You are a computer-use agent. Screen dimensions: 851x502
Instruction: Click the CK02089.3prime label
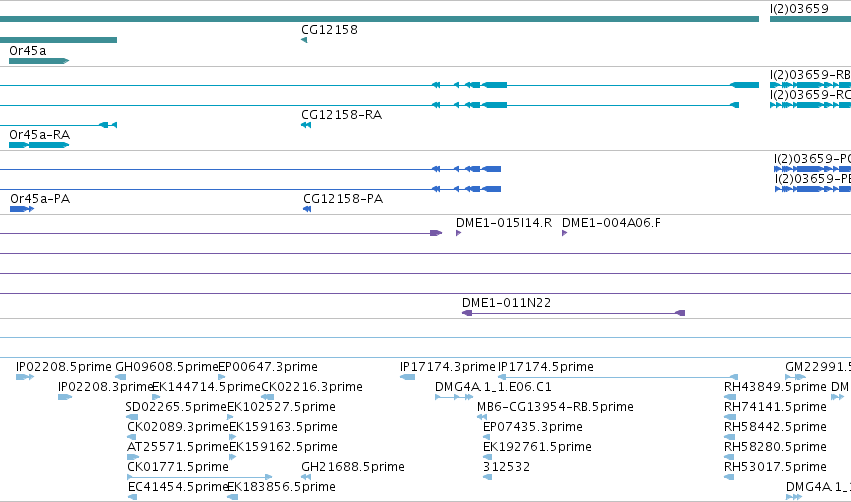point(178,427)
